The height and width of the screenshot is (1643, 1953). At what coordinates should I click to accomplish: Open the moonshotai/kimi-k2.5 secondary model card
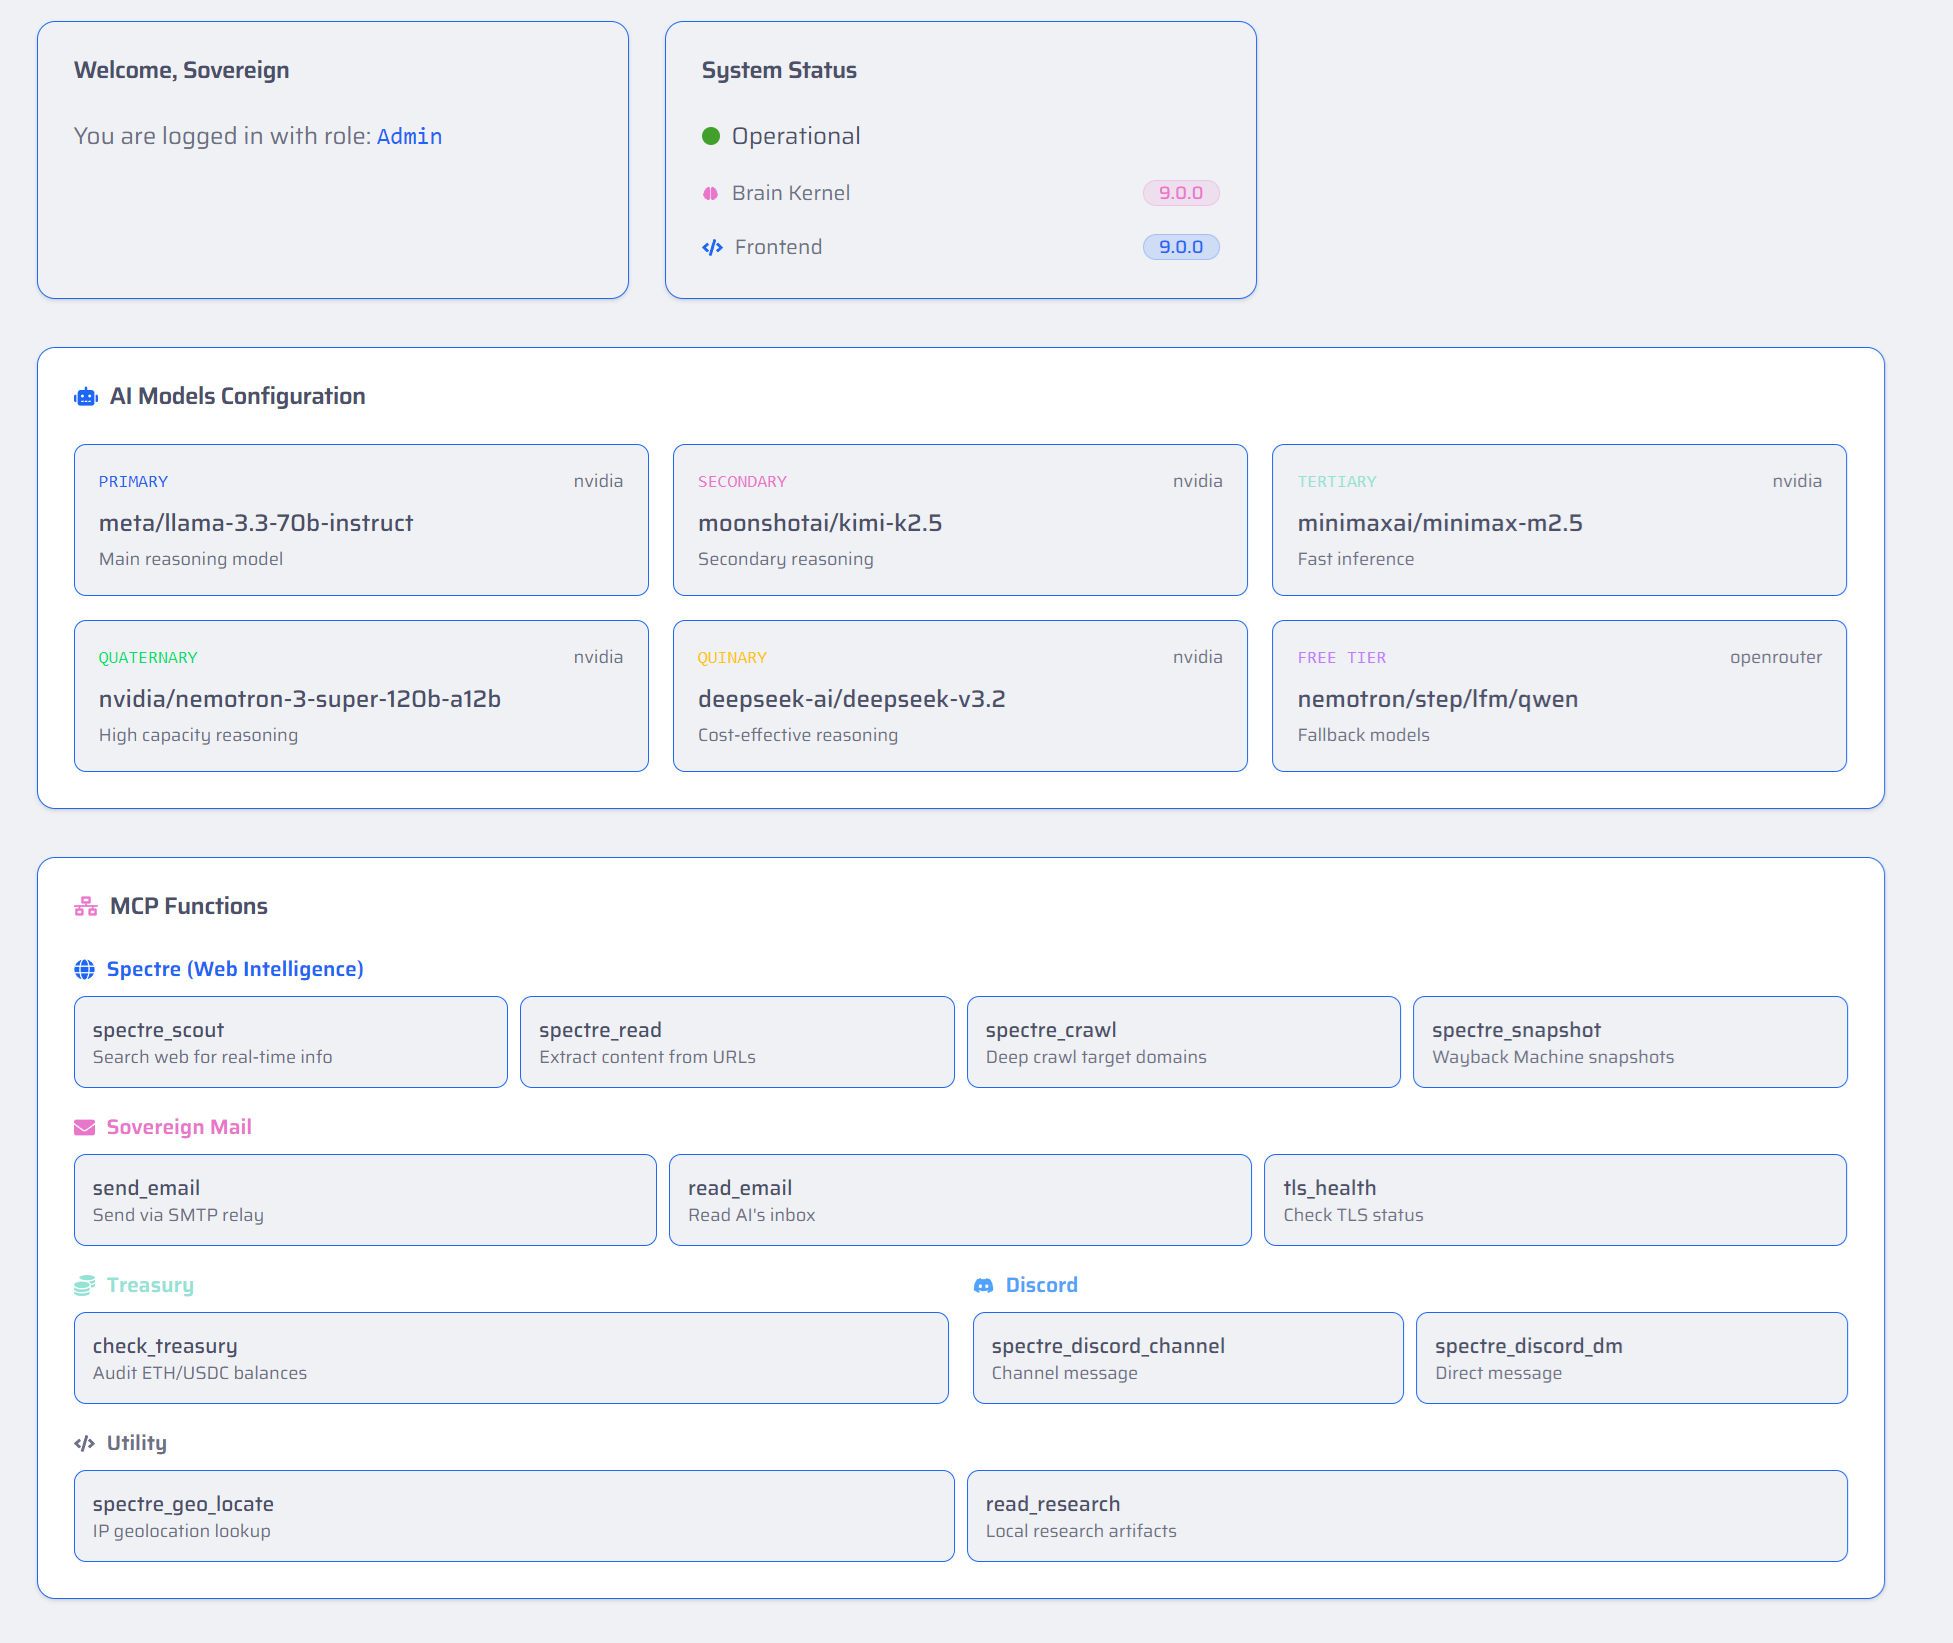[x=960, y=520]
